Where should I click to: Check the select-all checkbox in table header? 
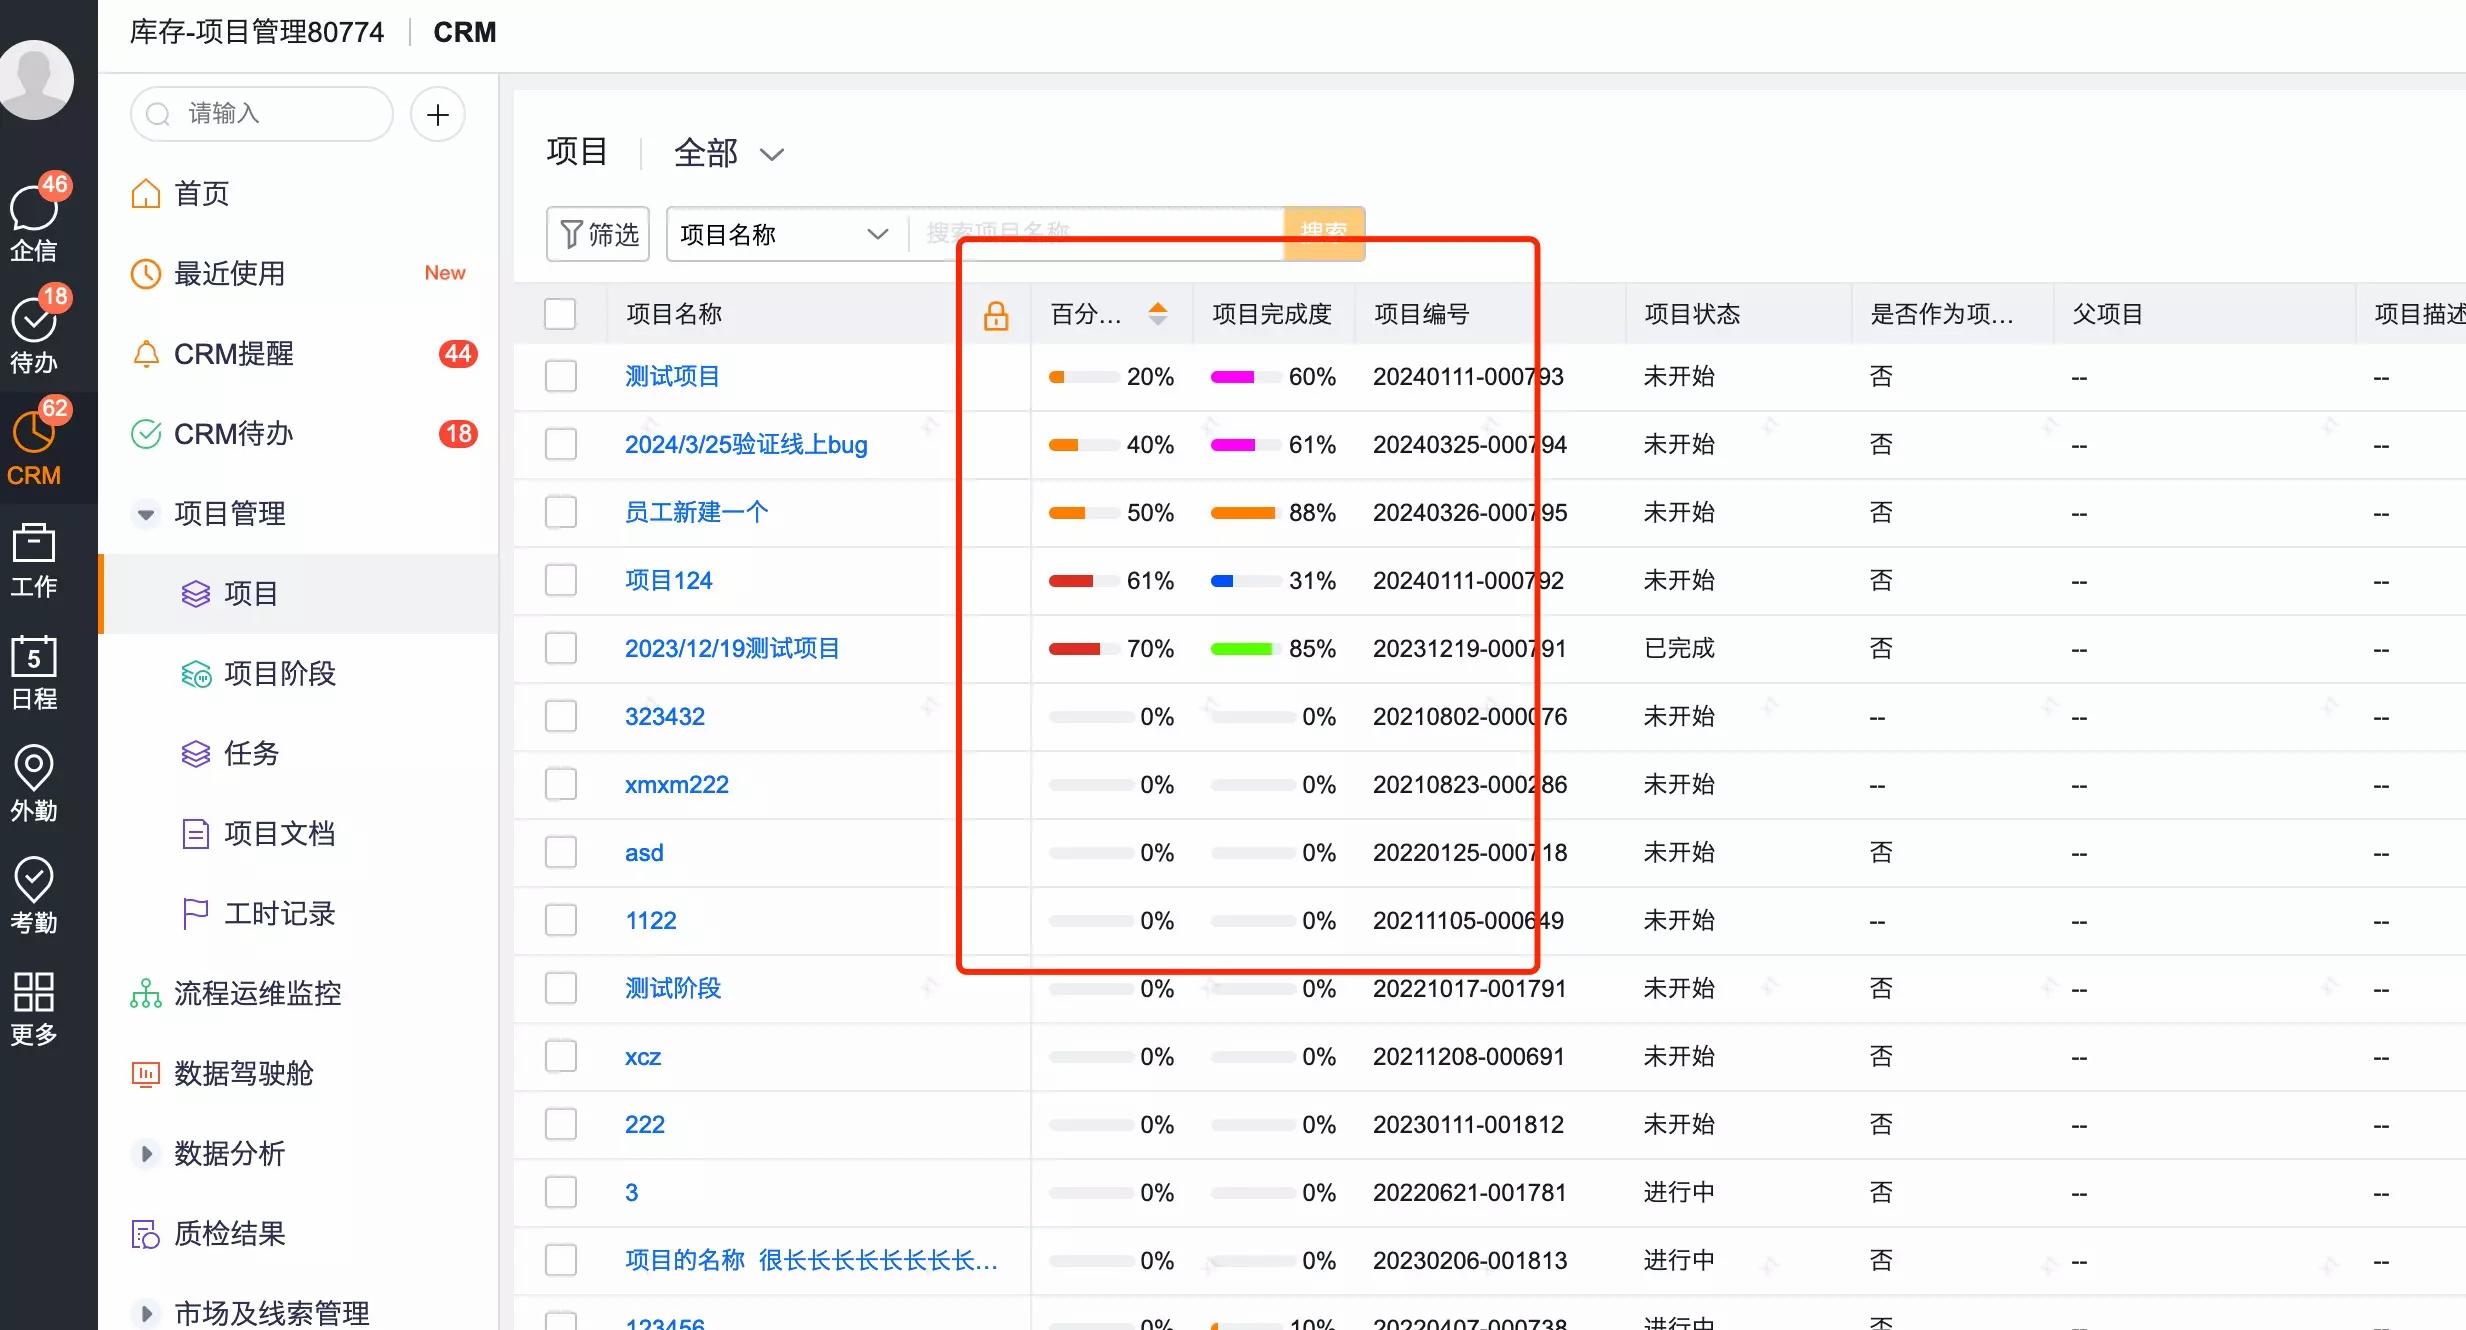tap(561, 313)
